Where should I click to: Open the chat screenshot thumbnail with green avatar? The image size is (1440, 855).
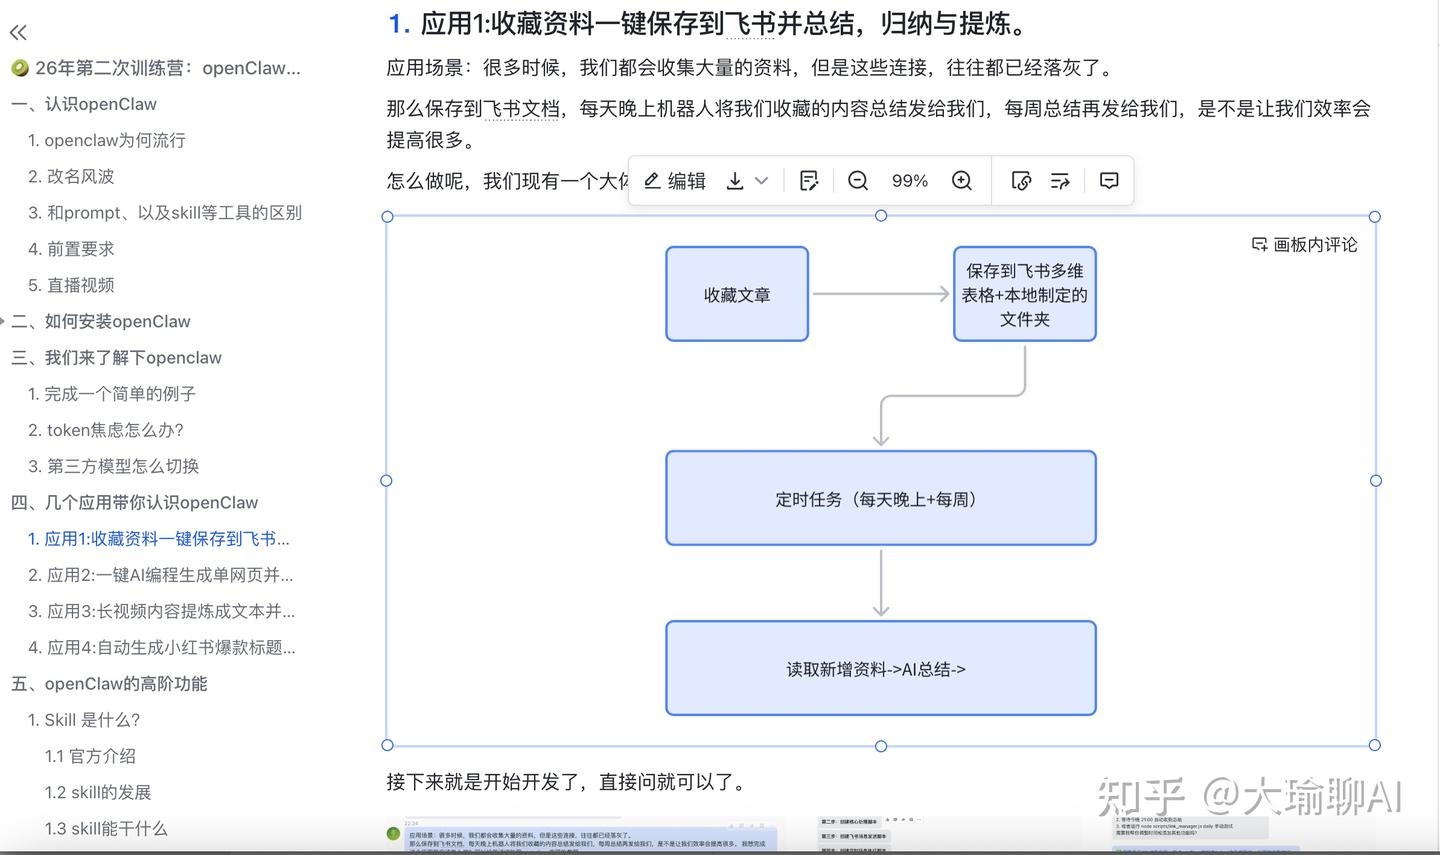pos(582,836)
